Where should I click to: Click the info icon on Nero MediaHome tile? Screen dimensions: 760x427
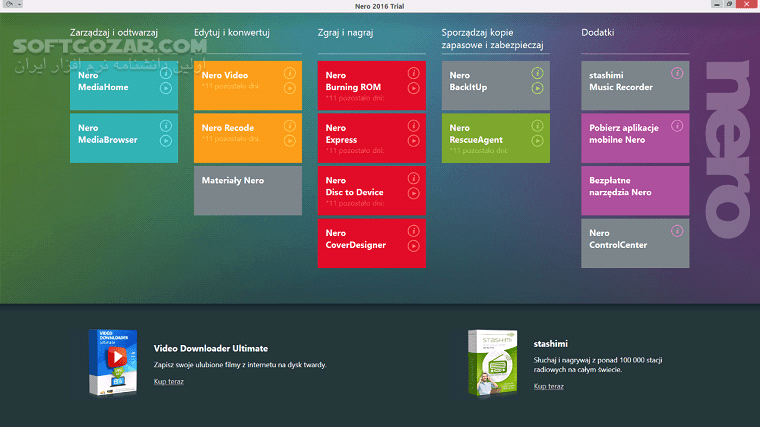pyautogui.click(x=166, y=73)
